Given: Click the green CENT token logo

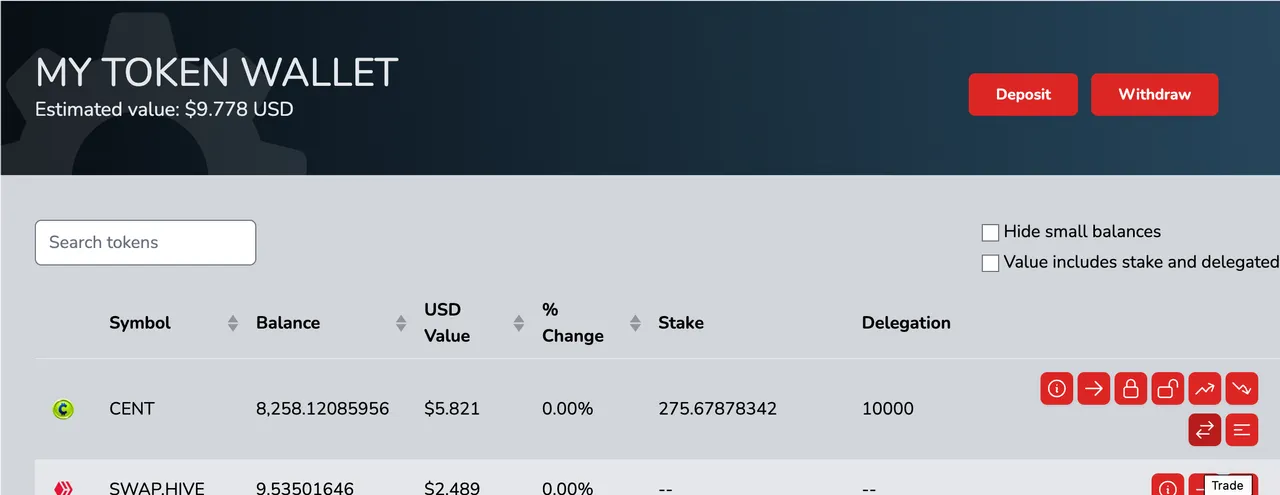Looking at the screenshot, I should coord(63,408).
